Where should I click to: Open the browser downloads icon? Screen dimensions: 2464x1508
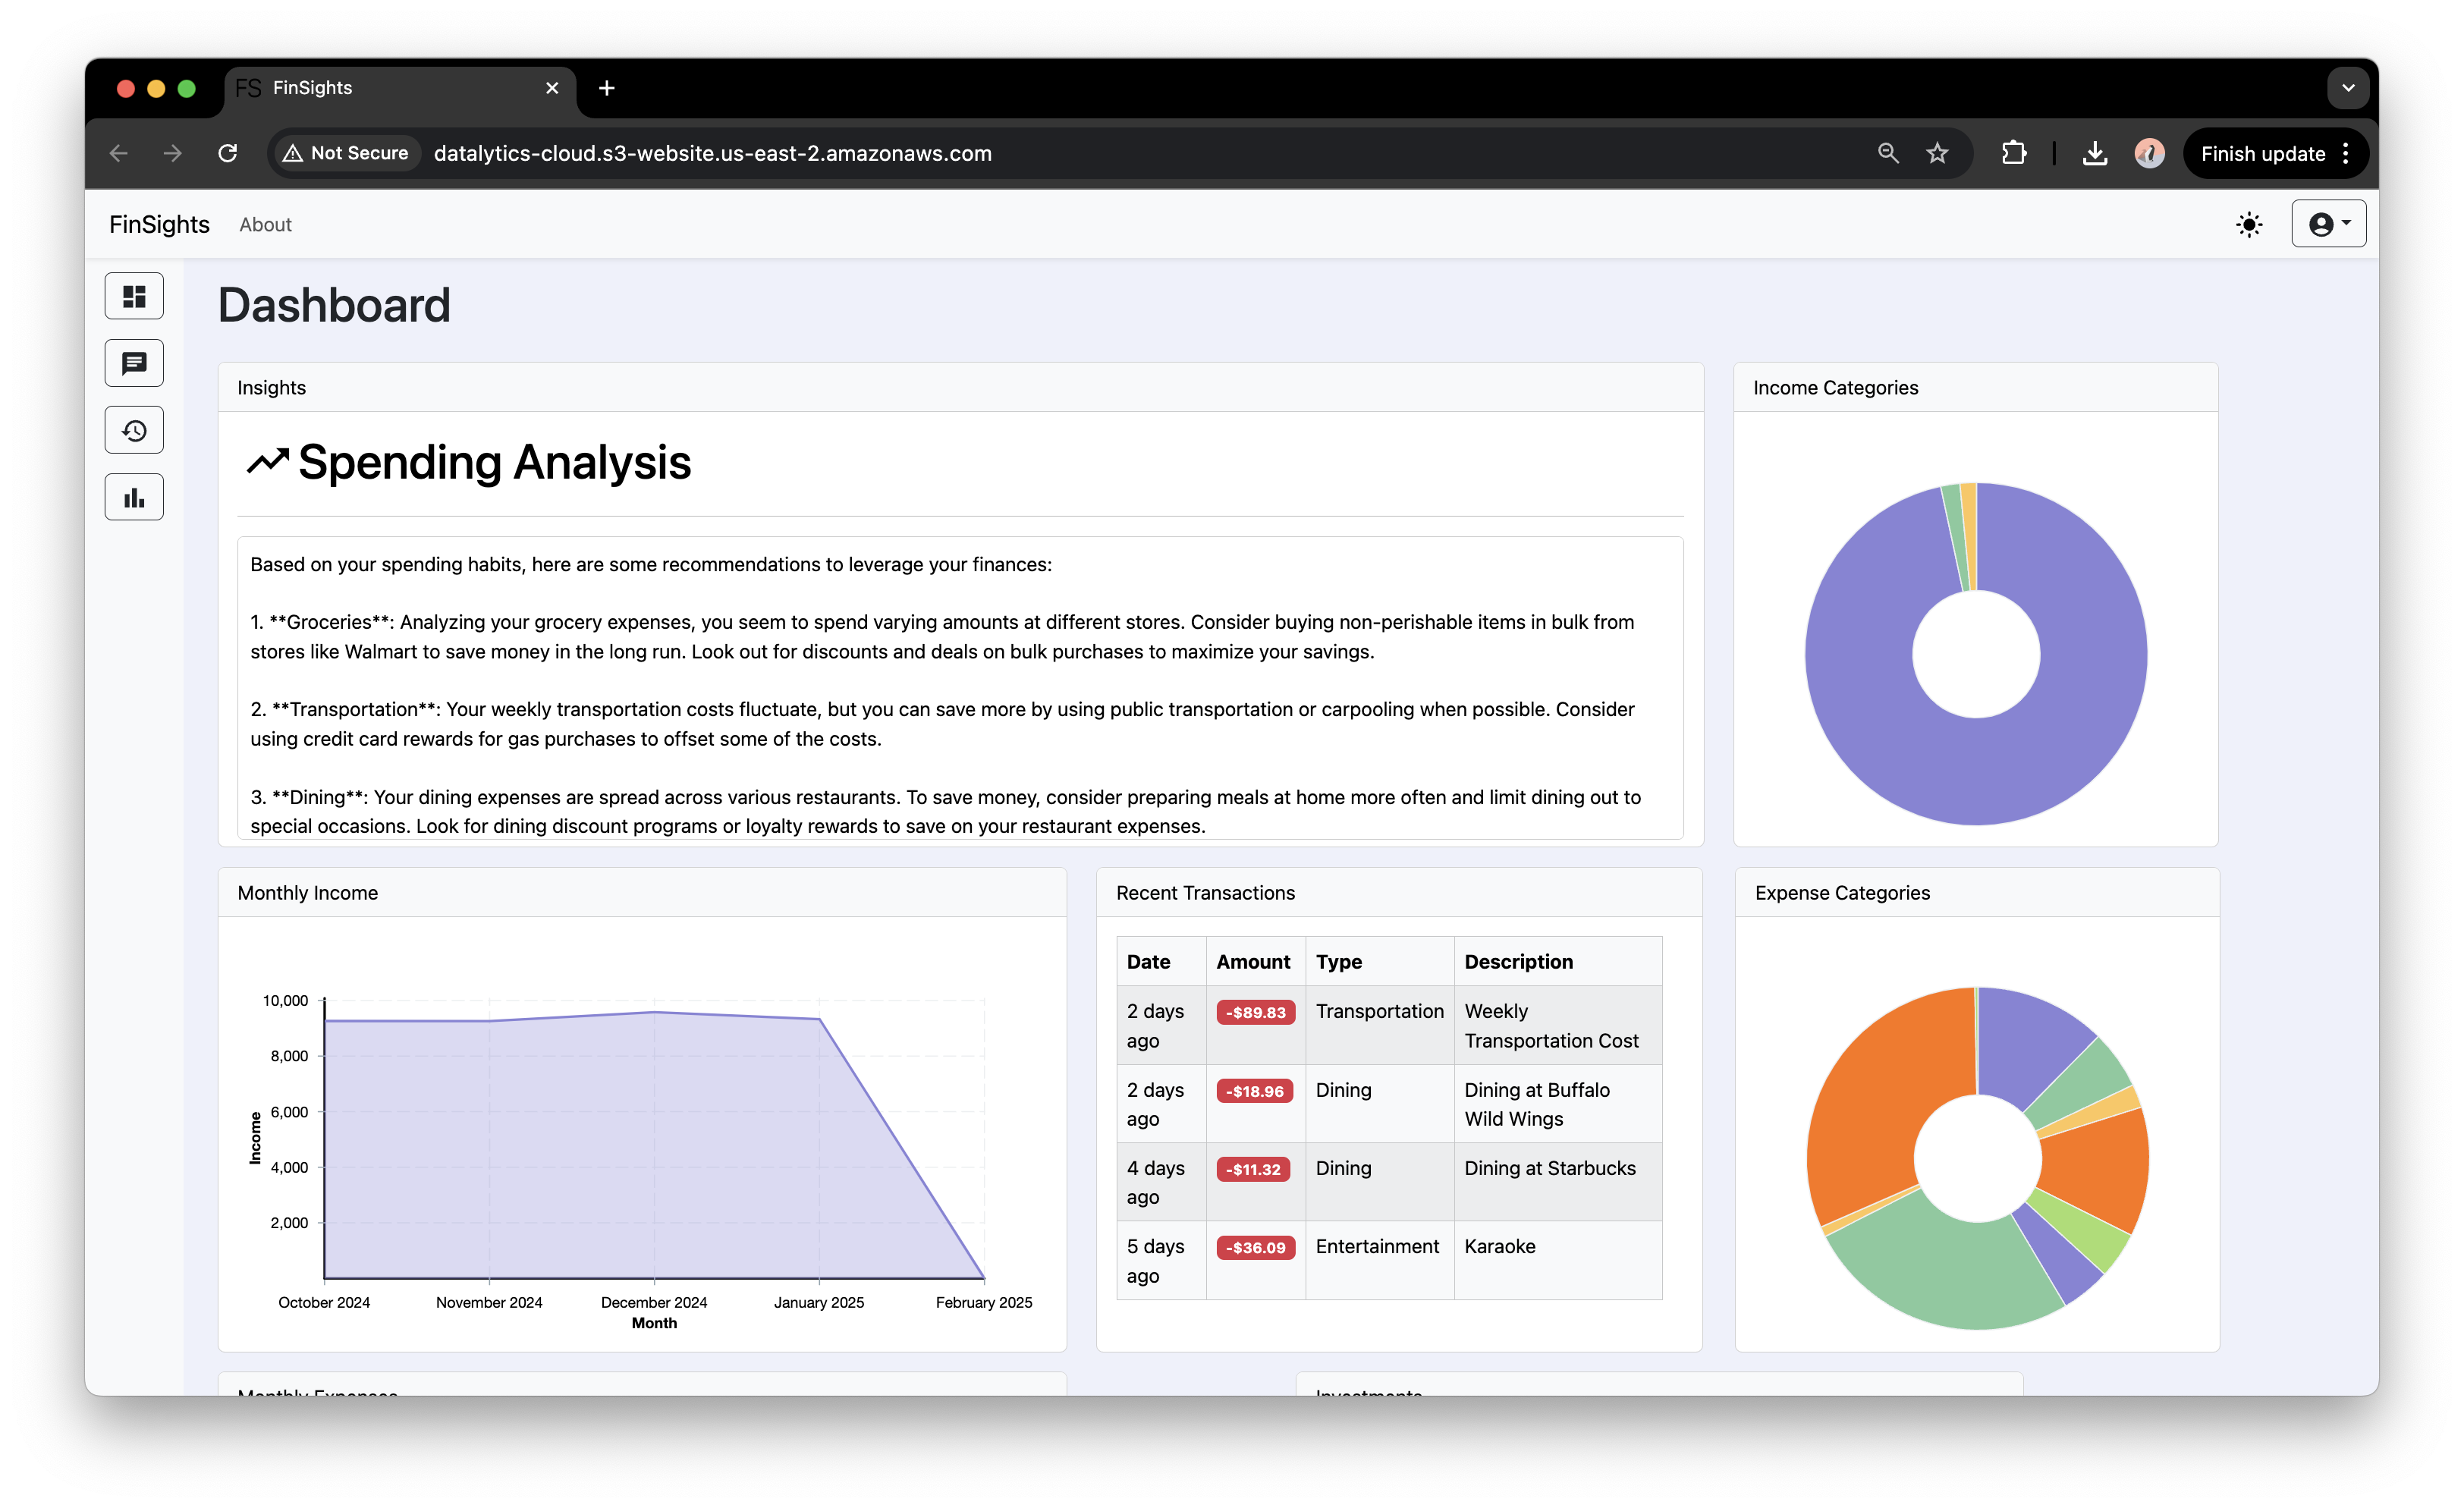(x=2094, y=153)
